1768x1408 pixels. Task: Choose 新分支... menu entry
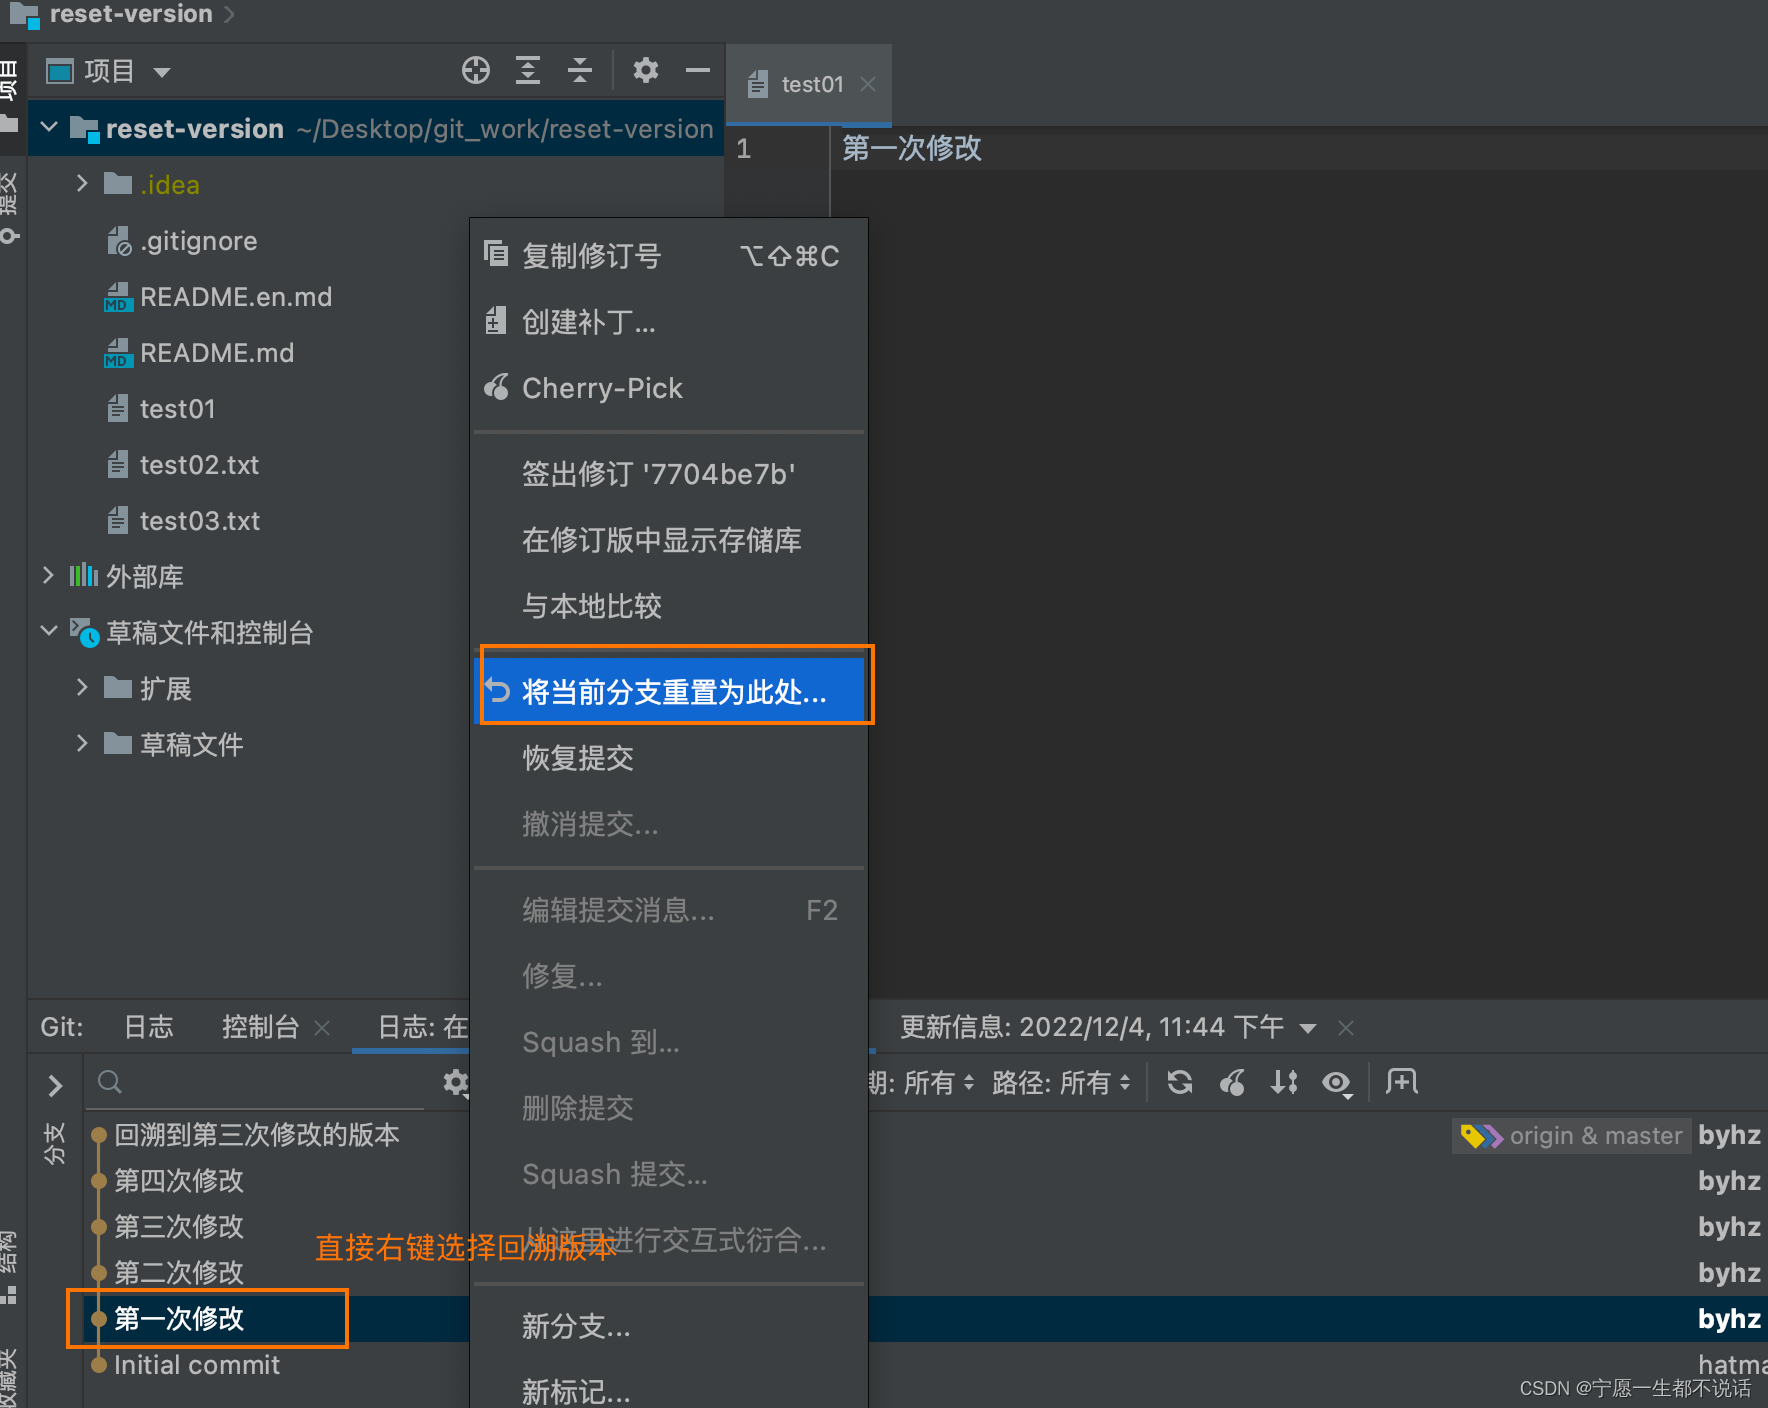click(x=668, y=1326)
